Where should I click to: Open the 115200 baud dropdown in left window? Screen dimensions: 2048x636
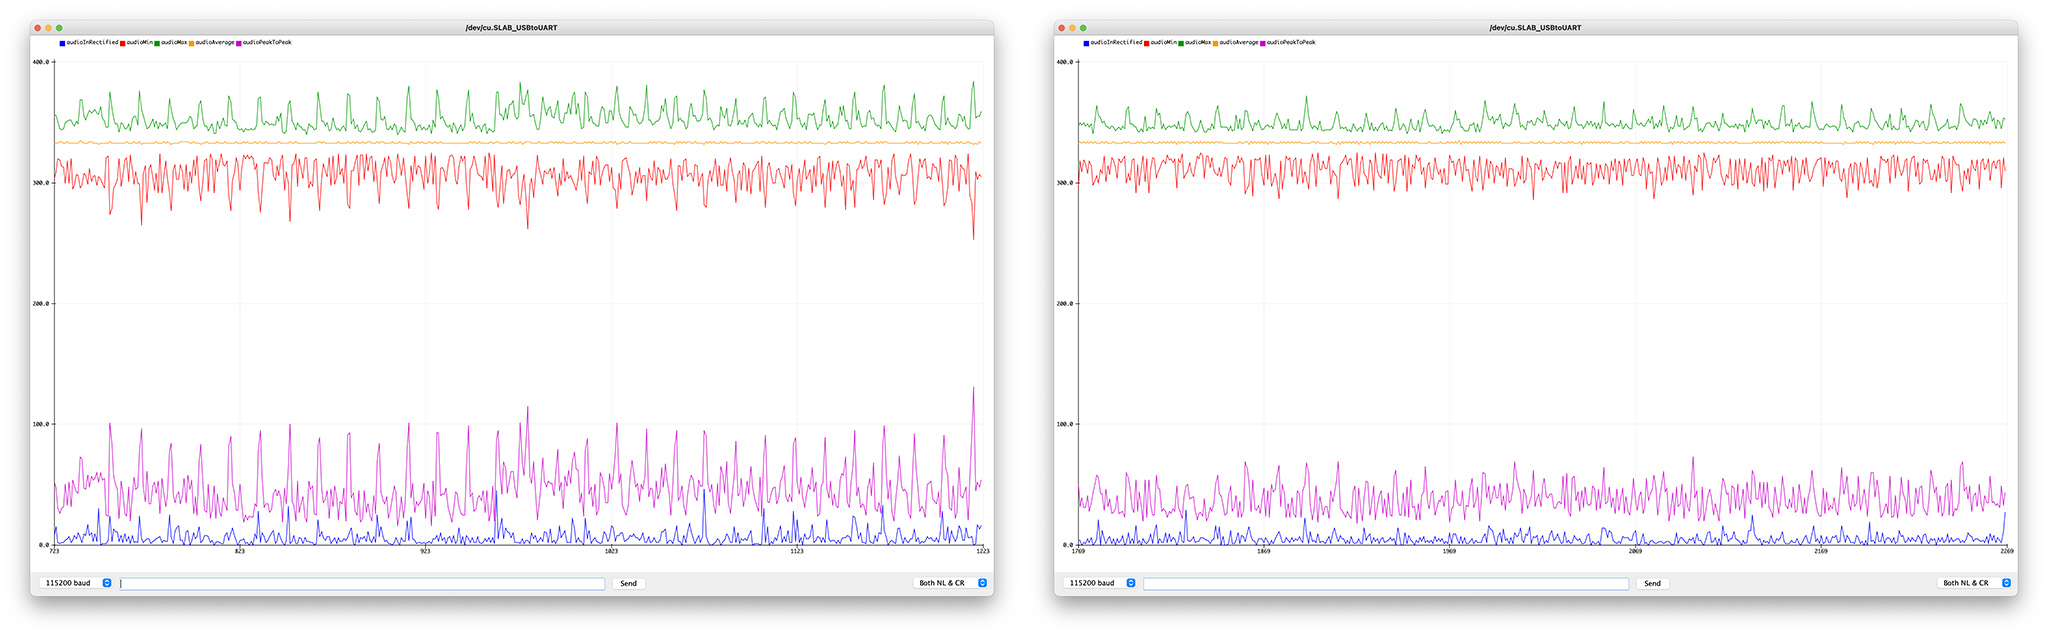[x=76, y=583]
